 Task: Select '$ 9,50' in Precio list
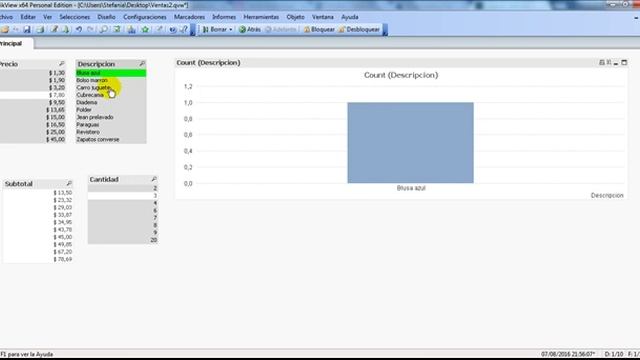tap(33, 102)
